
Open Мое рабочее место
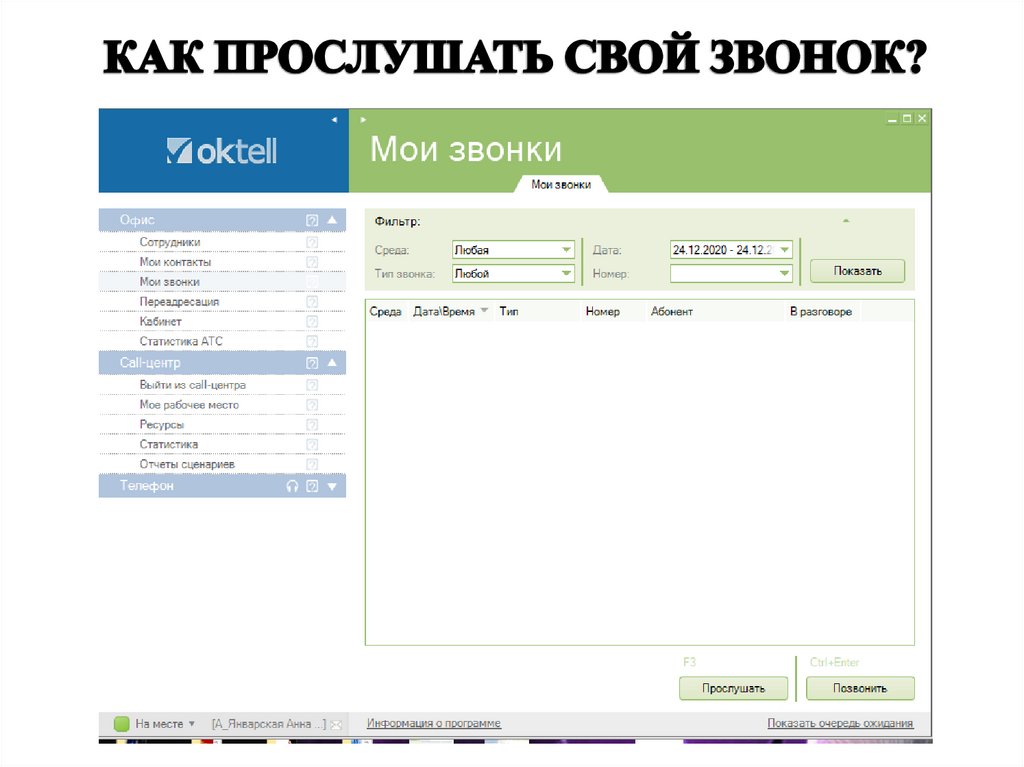(189, 405)
